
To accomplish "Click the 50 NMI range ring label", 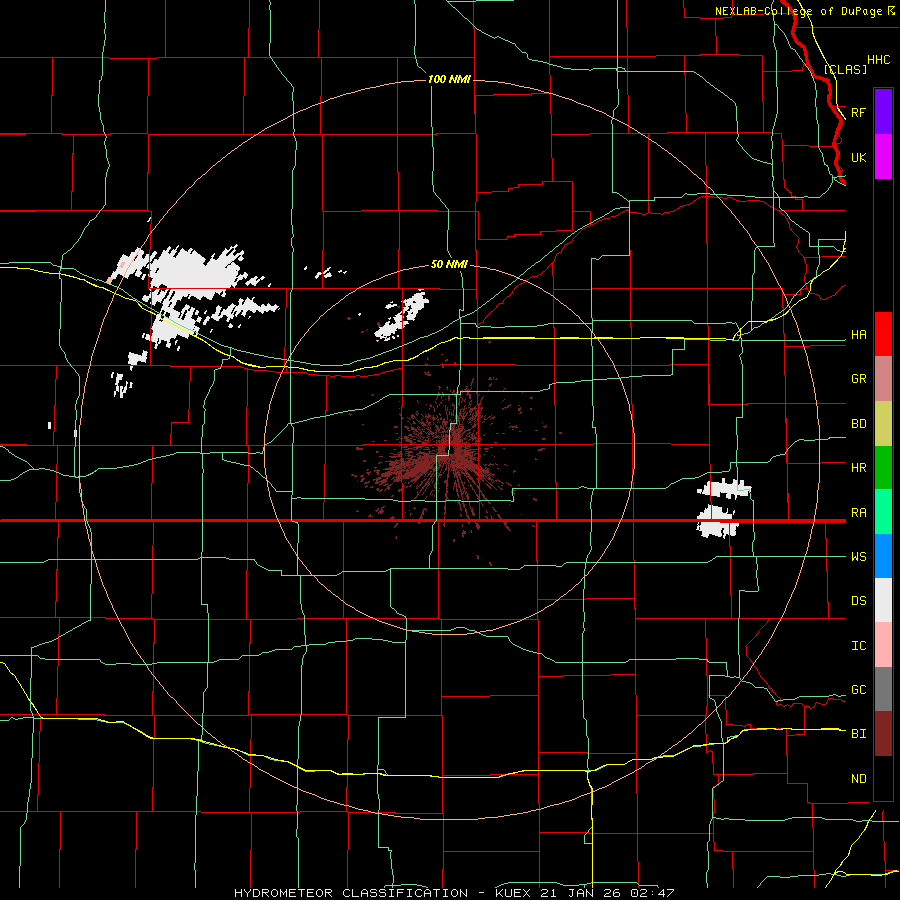I will (449, 264).
